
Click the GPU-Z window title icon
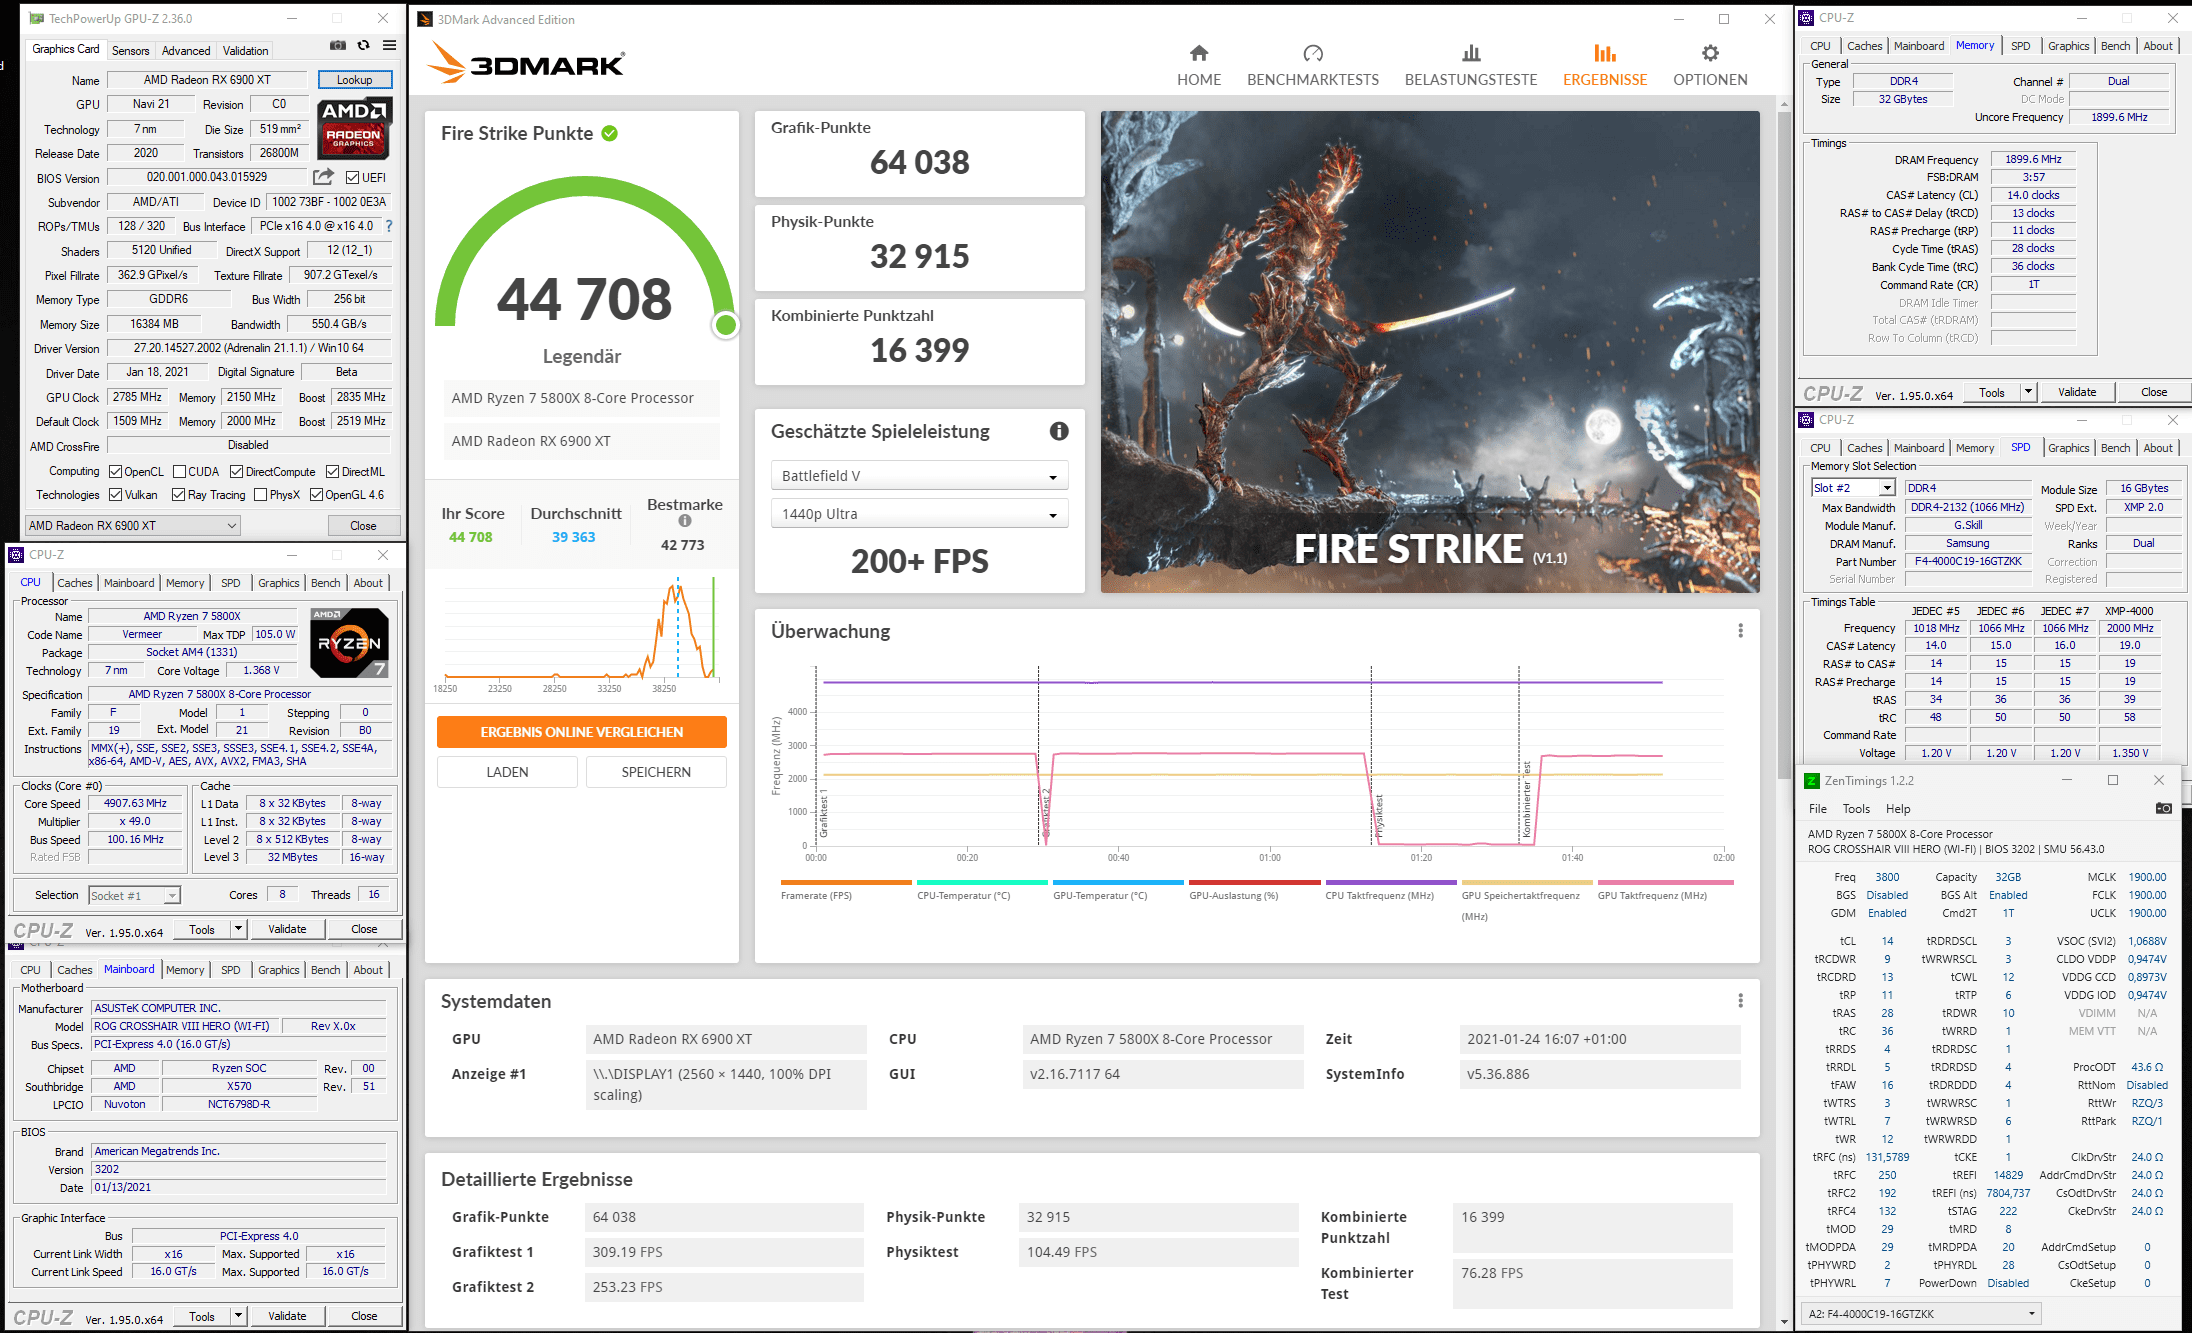pyautogui.click(x=37, y=18)
